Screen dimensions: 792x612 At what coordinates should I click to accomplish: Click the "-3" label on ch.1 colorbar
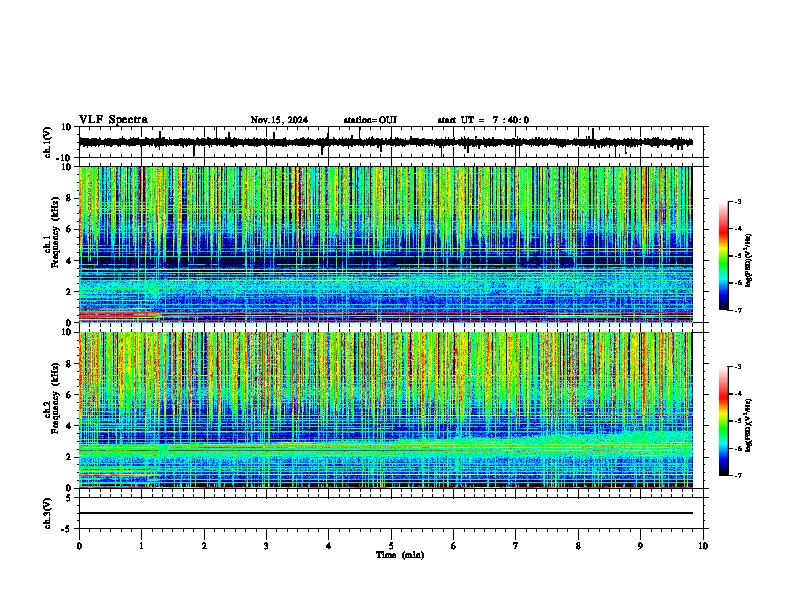coord(737,202)
